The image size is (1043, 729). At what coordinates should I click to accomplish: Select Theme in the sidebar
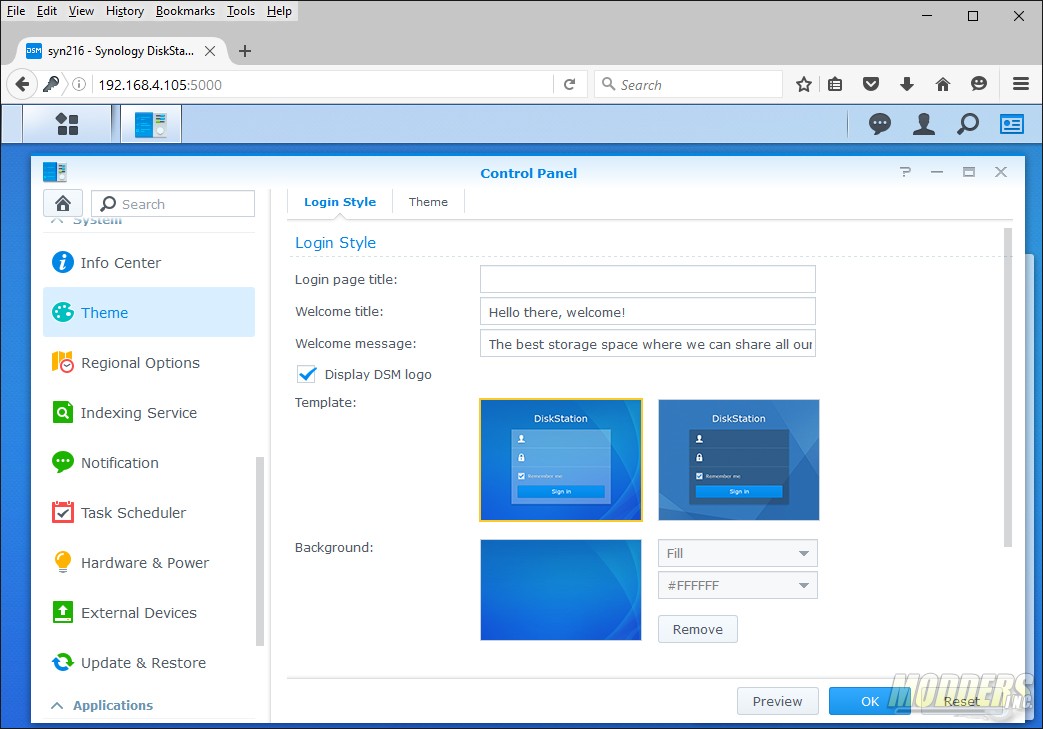[149, 313]
